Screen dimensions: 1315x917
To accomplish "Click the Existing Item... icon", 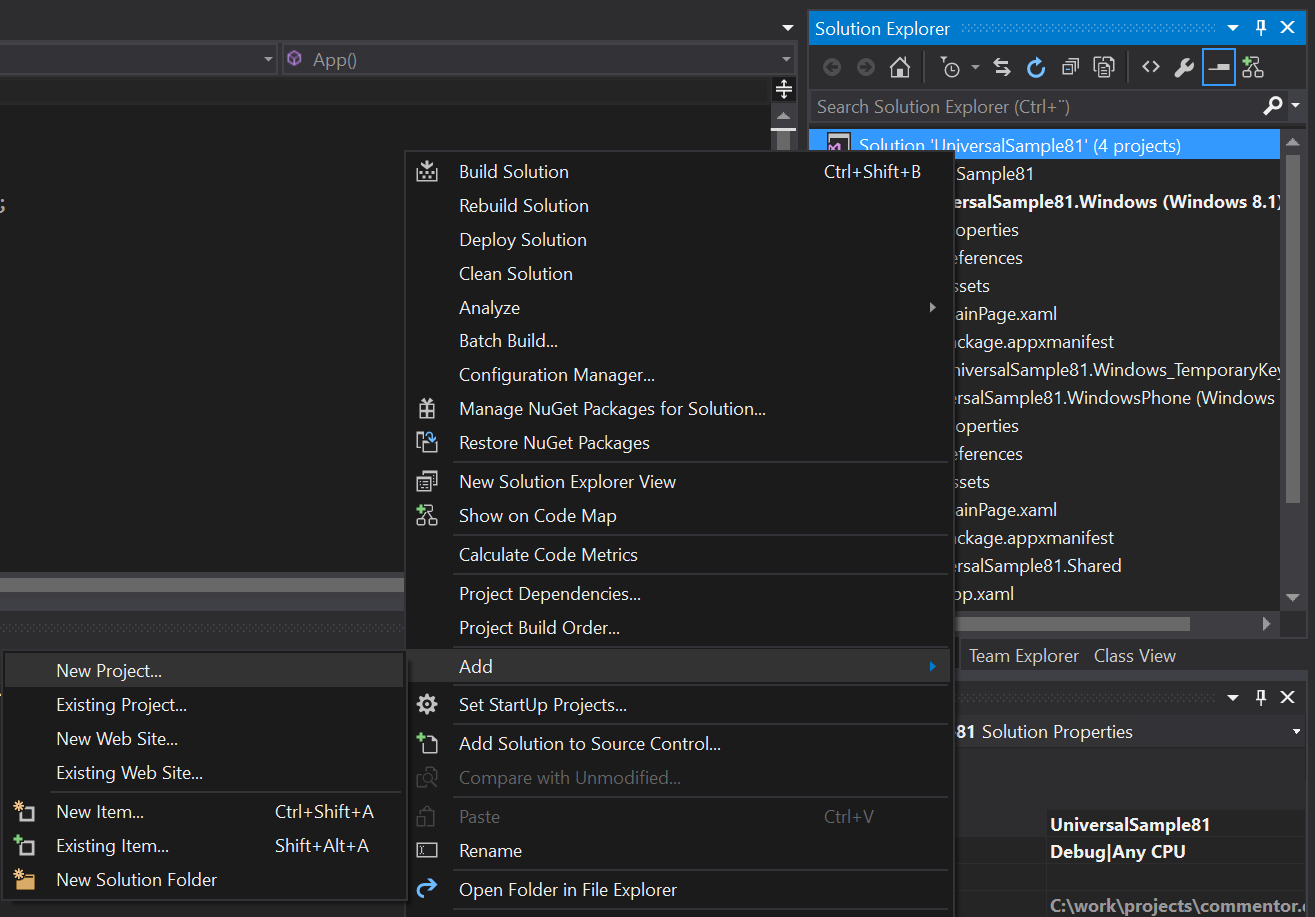I will pyautogui.click(x=24, y=845).
